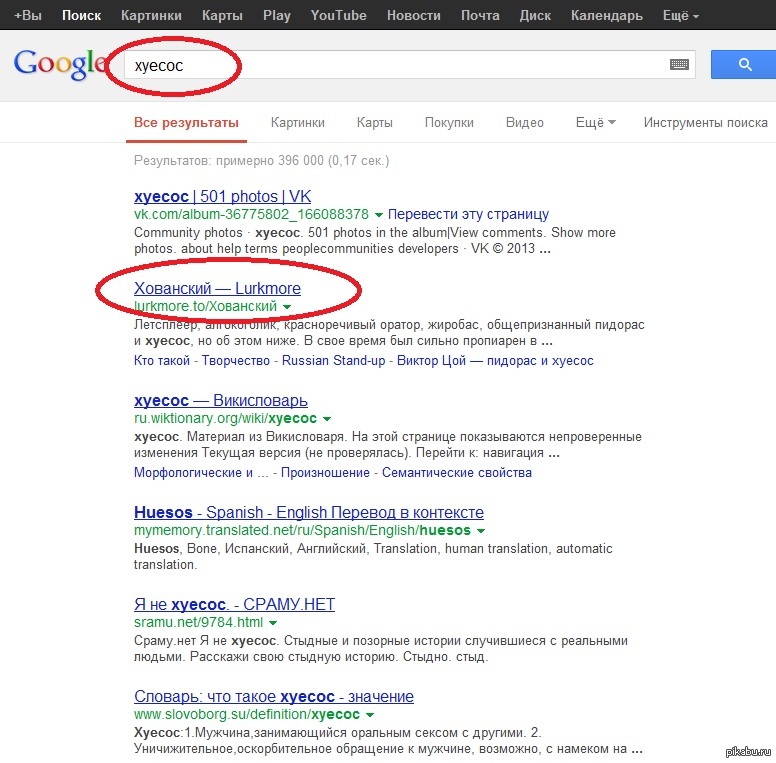776x763 pixels.
Task: Switch to the Покупки results tab
Action: pyautogui.click(x=449, y=123)
